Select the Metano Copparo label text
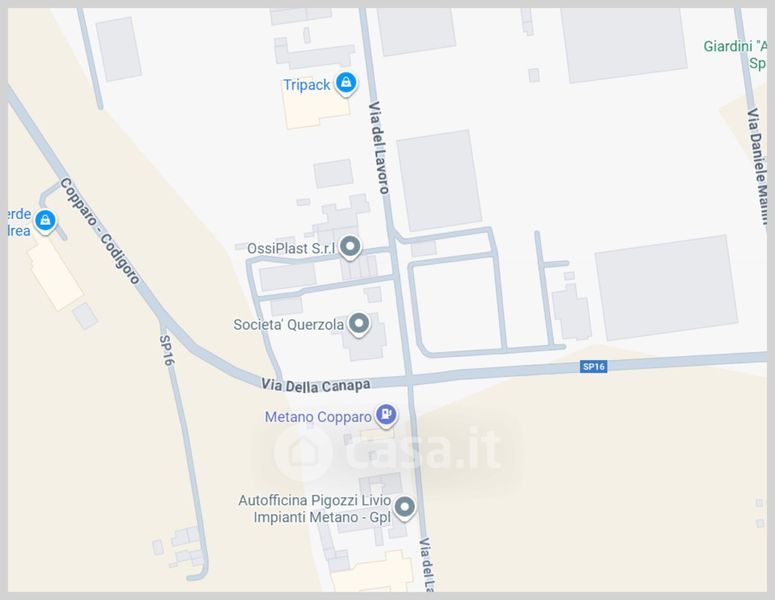775x600 pixels. 318,417
